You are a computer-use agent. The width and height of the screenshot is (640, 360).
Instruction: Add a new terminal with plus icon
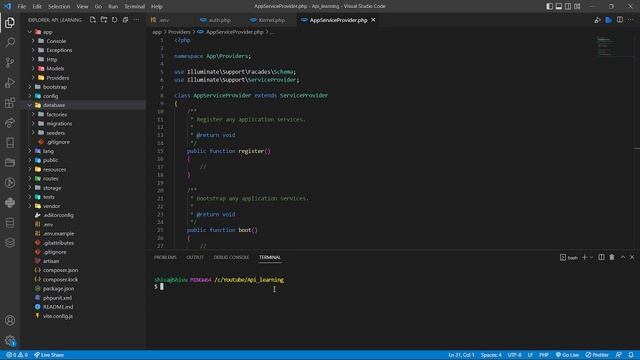[584, 257]
